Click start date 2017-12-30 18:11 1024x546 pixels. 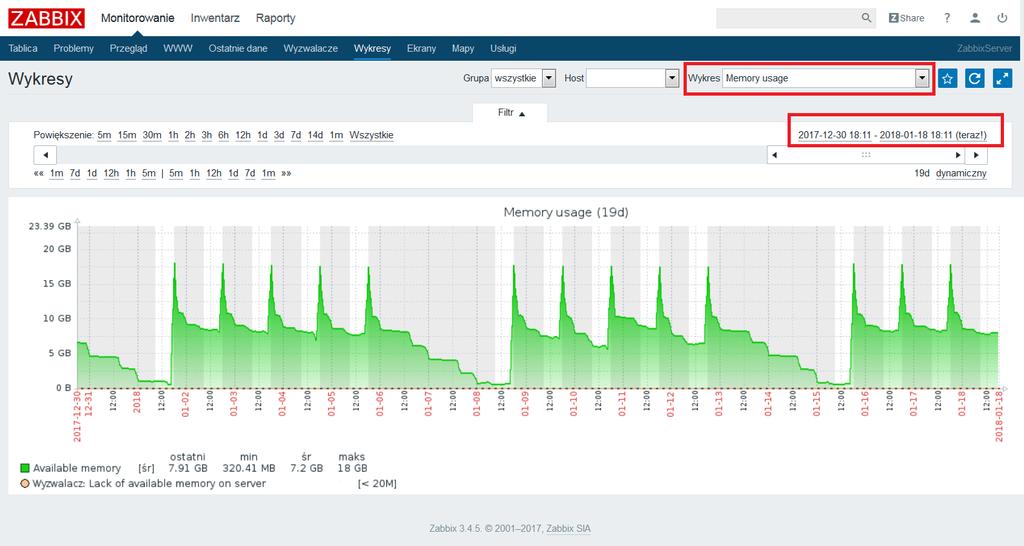tap(834, 135)
